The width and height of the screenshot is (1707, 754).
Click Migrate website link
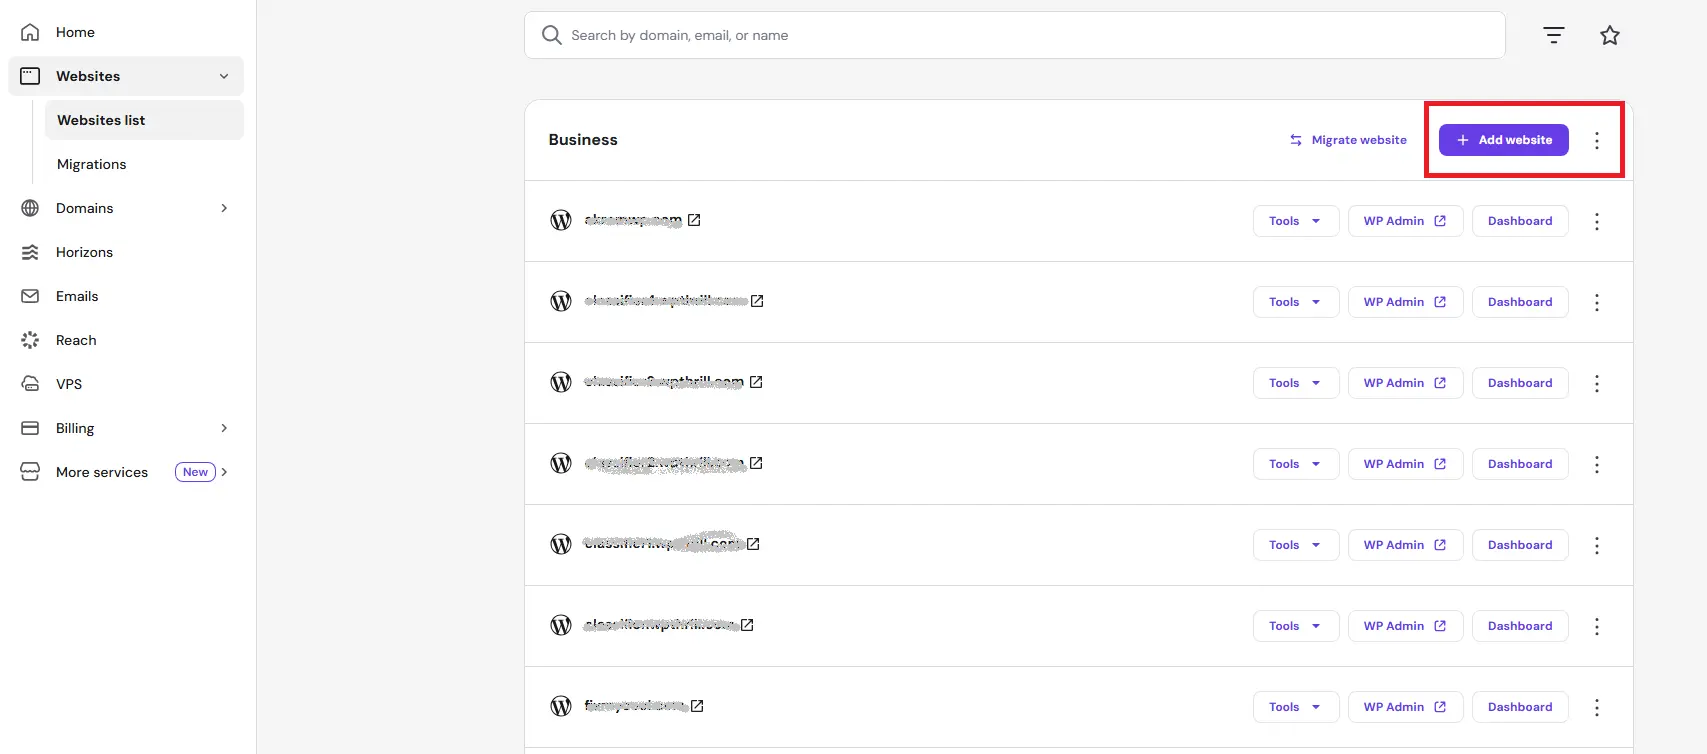[x=1347, y=139]
